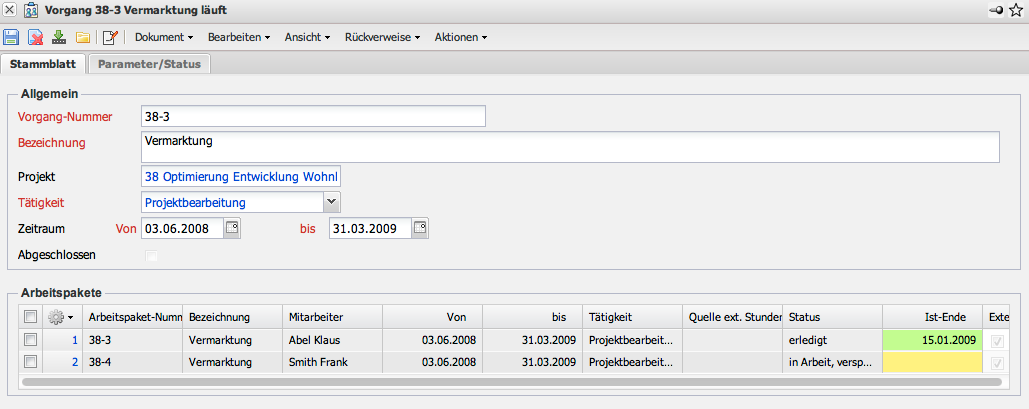The height and width of the screenshot is (409, 1029).
Task: Click the edit pencil icon in toolbar
Action: pyautogui.click(x=110, y=38)
